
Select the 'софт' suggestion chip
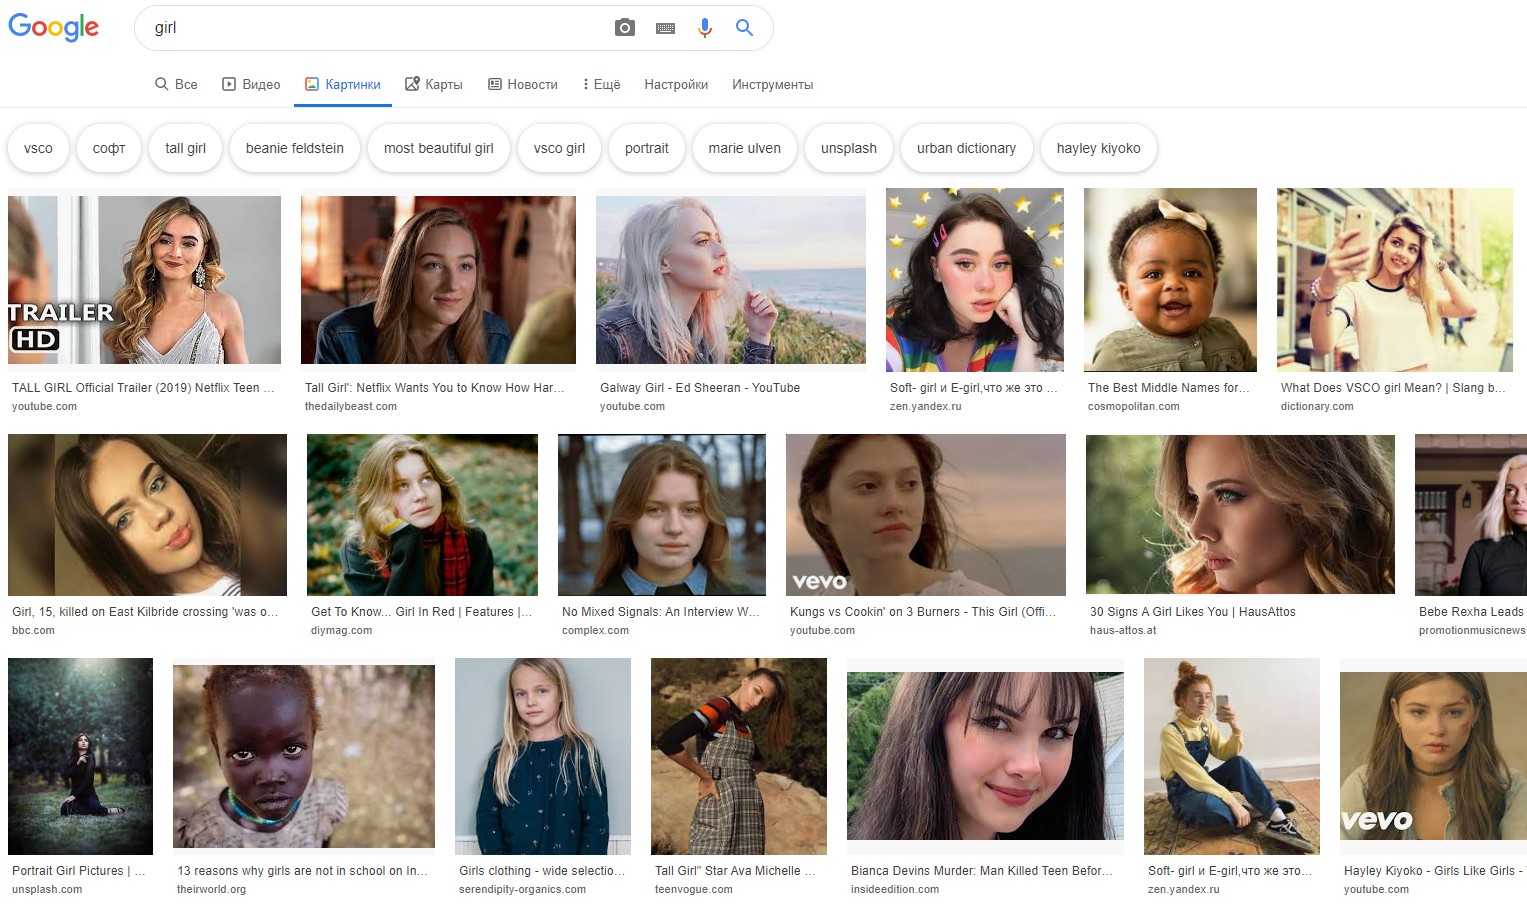coord(109,148)
